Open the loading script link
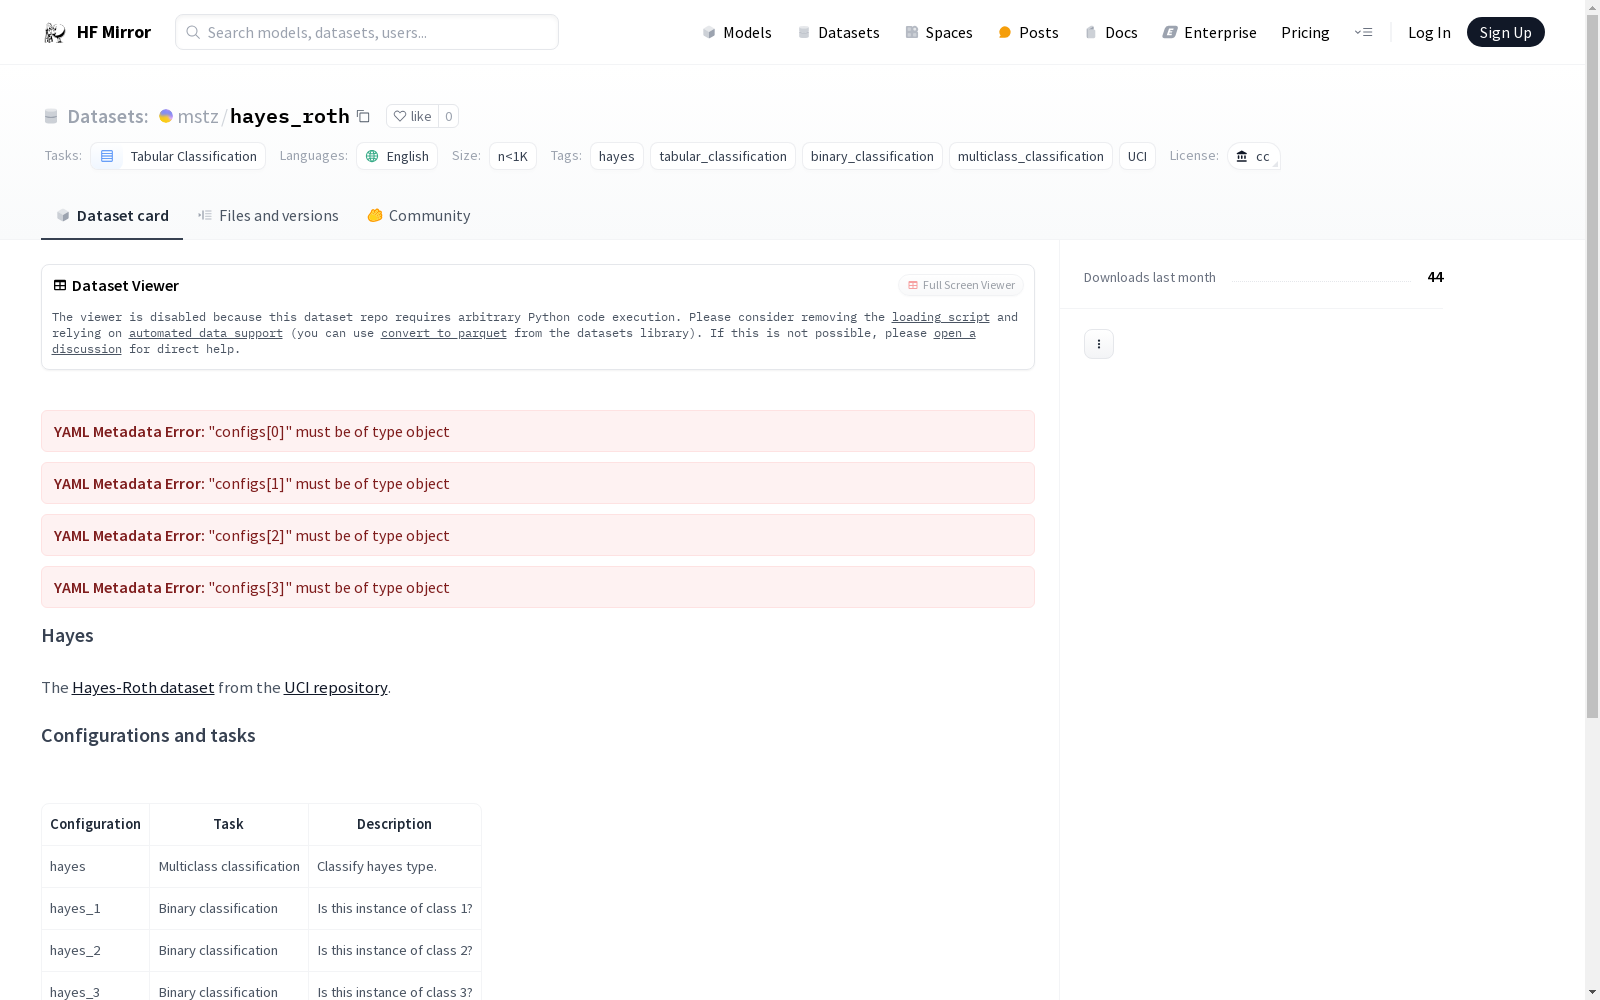This screenshot has height=1000, width=1600. [x=940, y=318]
